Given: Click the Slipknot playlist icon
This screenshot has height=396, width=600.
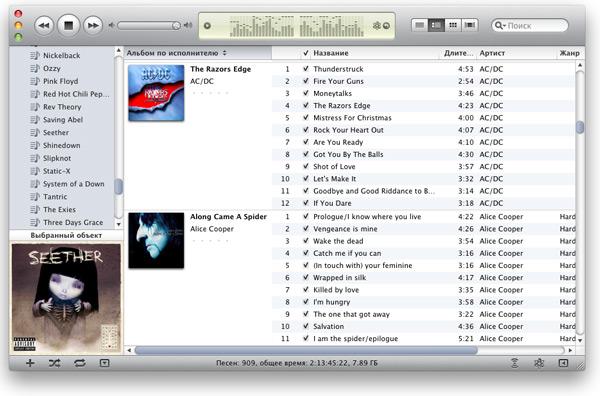Looking at the screenshot, I should 35,158.
